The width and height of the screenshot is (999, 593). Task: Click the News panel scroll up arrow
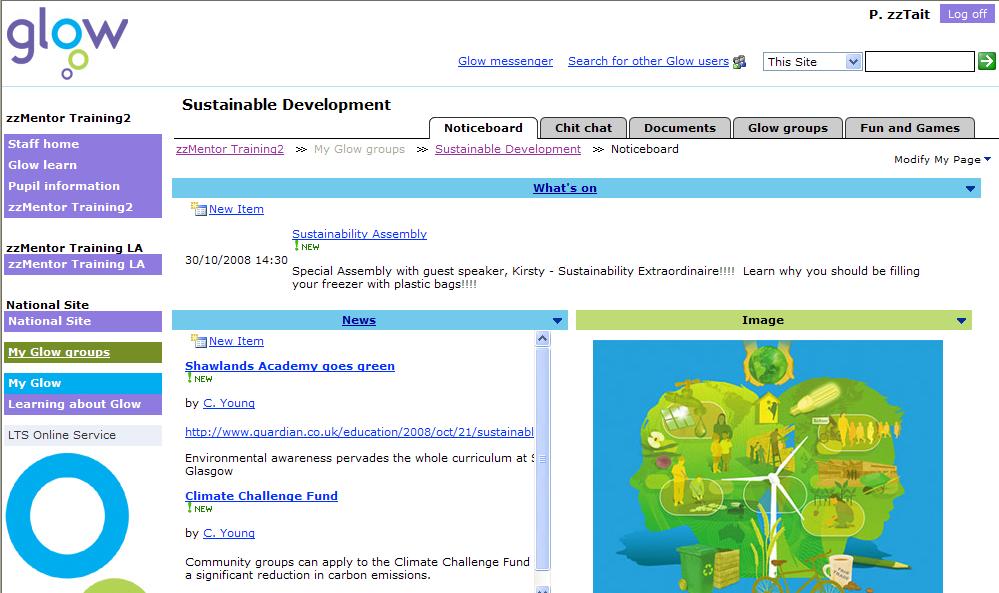click(x=542, y=338)
